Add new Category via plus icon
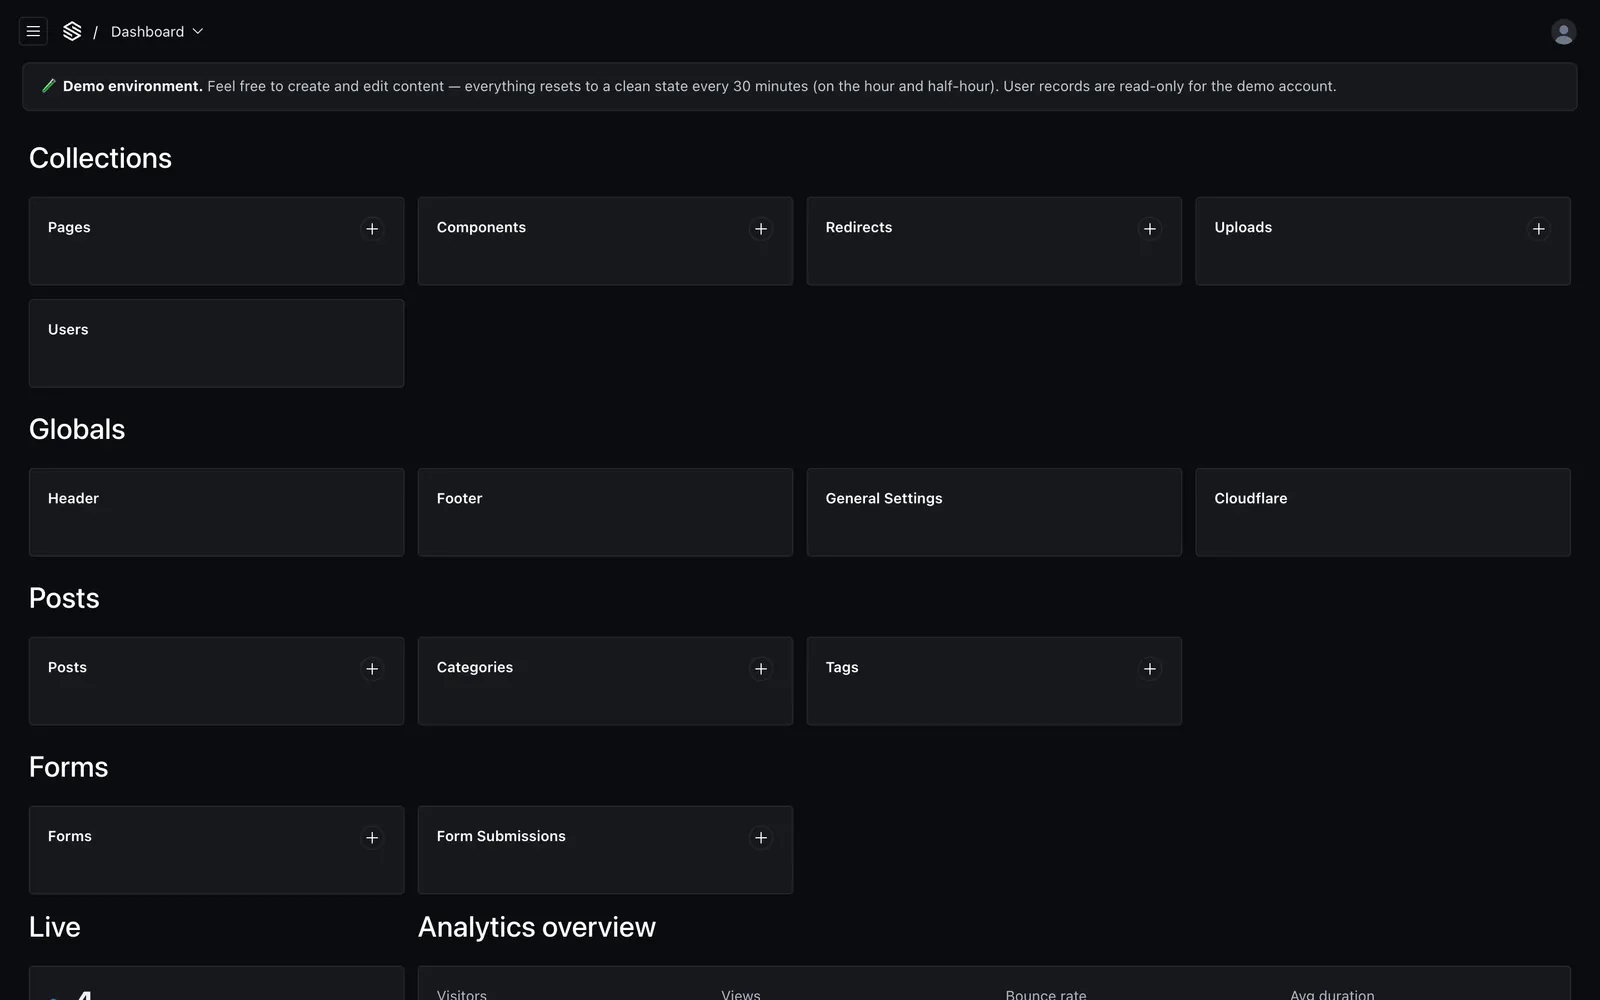Image resolution: width=1600 pixels, height=1000 pixels. coord(761,669)
